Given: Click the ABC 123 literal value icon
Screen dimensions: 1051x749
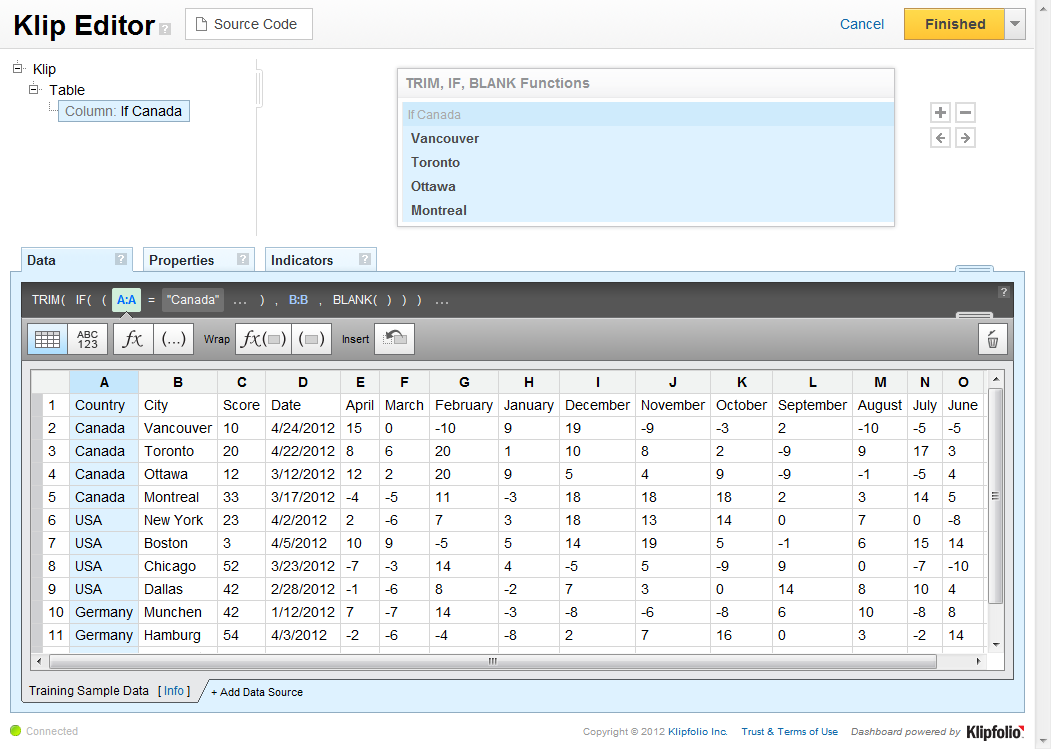Looking at the screenshot, I should point(88,339).
